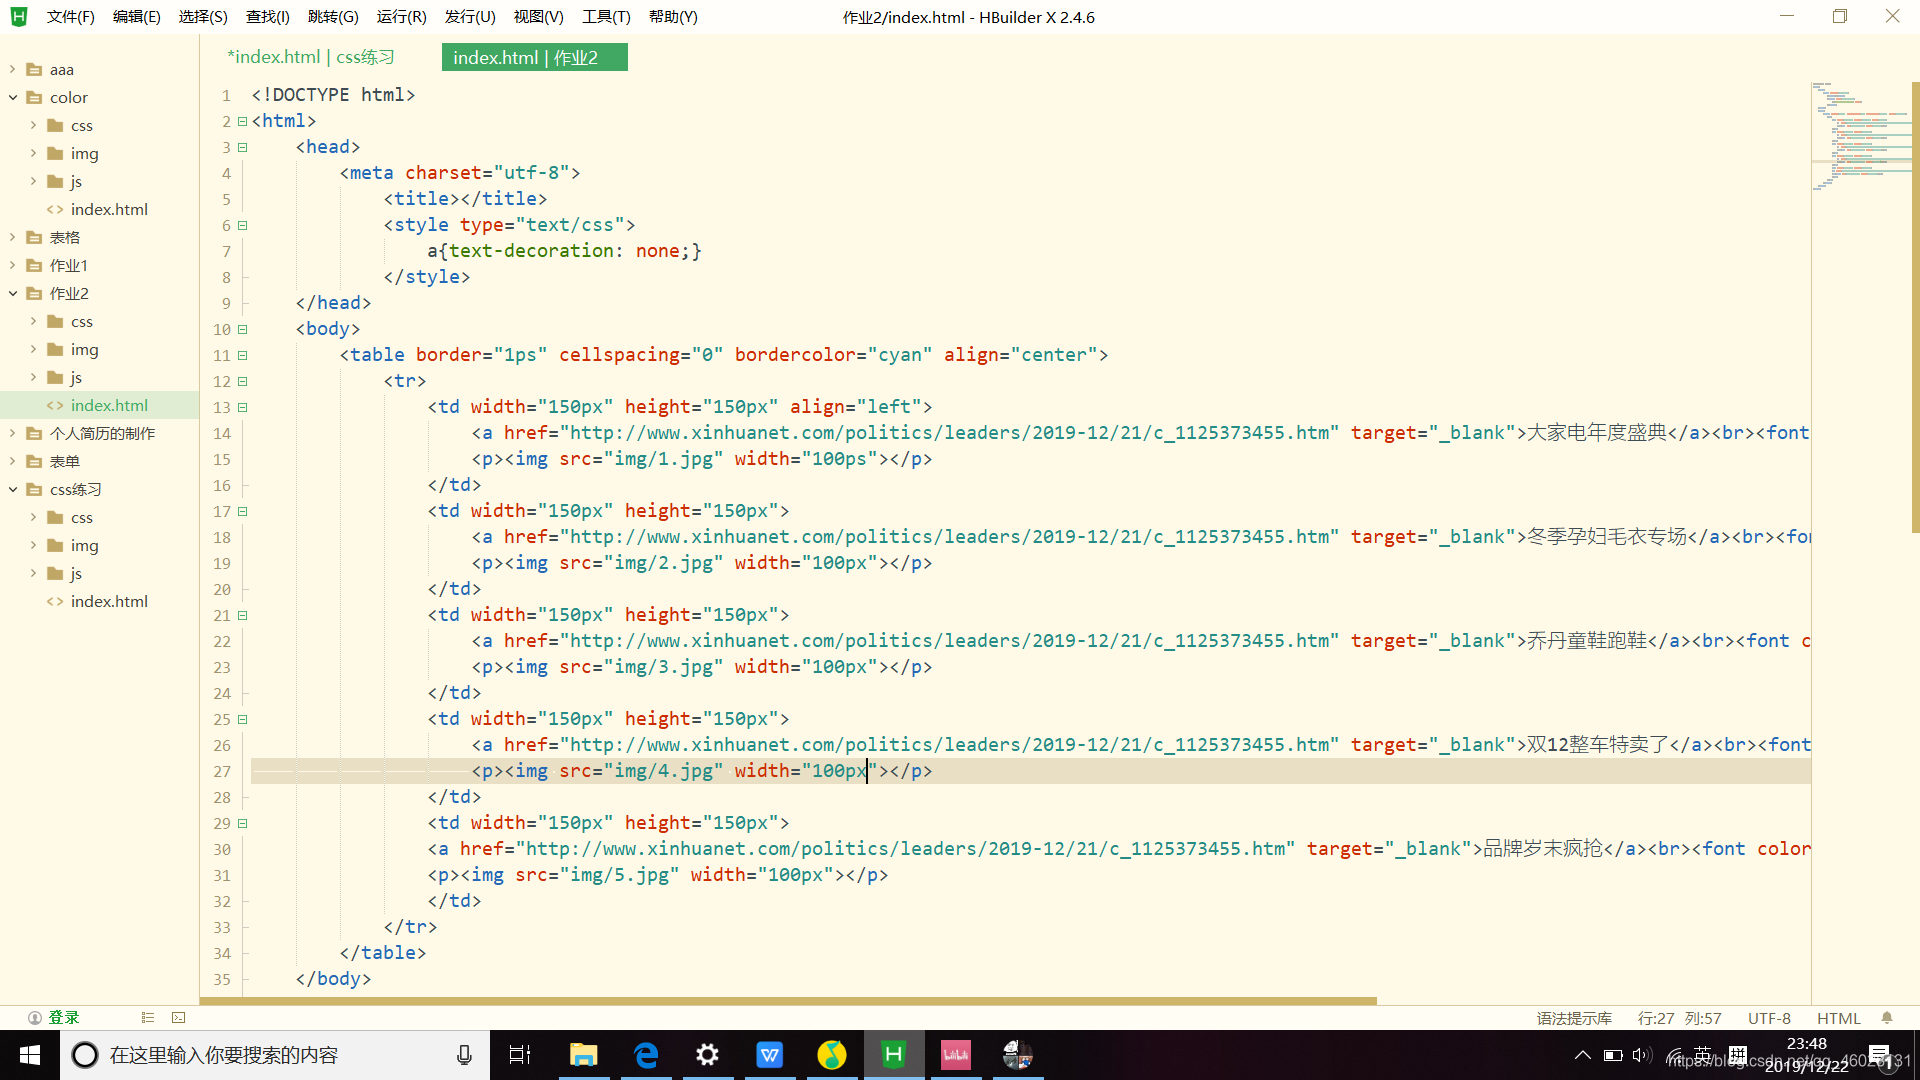Collapse the 作业2 folder in project tree
This screenshot has height=1080, width=1920.
click(13, 294)
